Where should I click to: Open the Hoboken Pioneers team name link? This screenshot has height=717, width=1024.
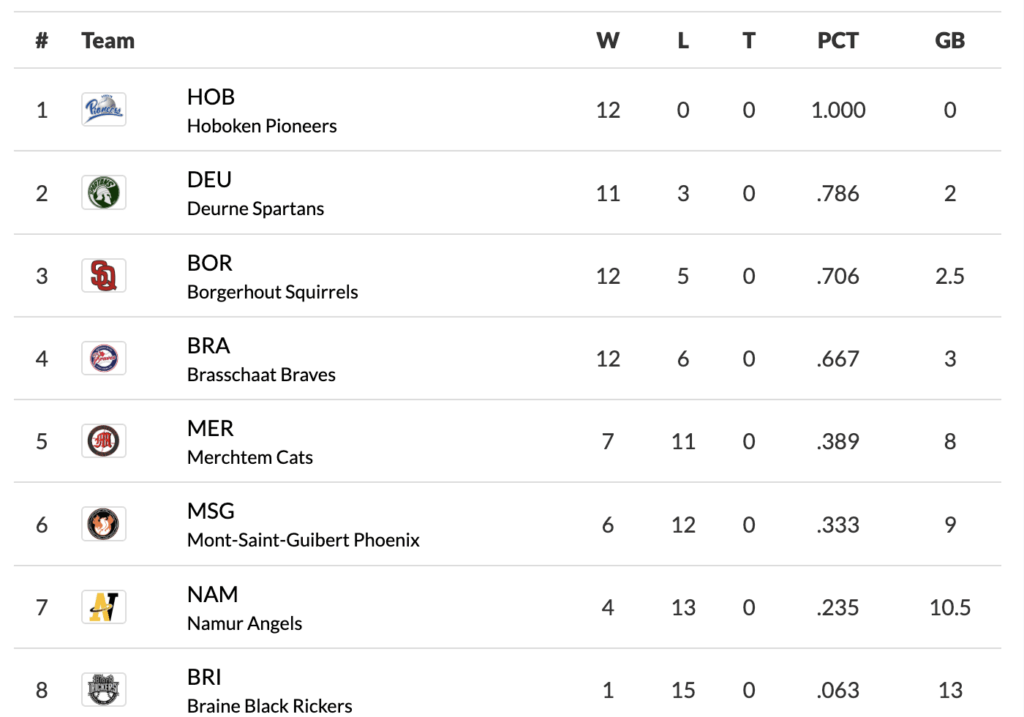point(261,126)
